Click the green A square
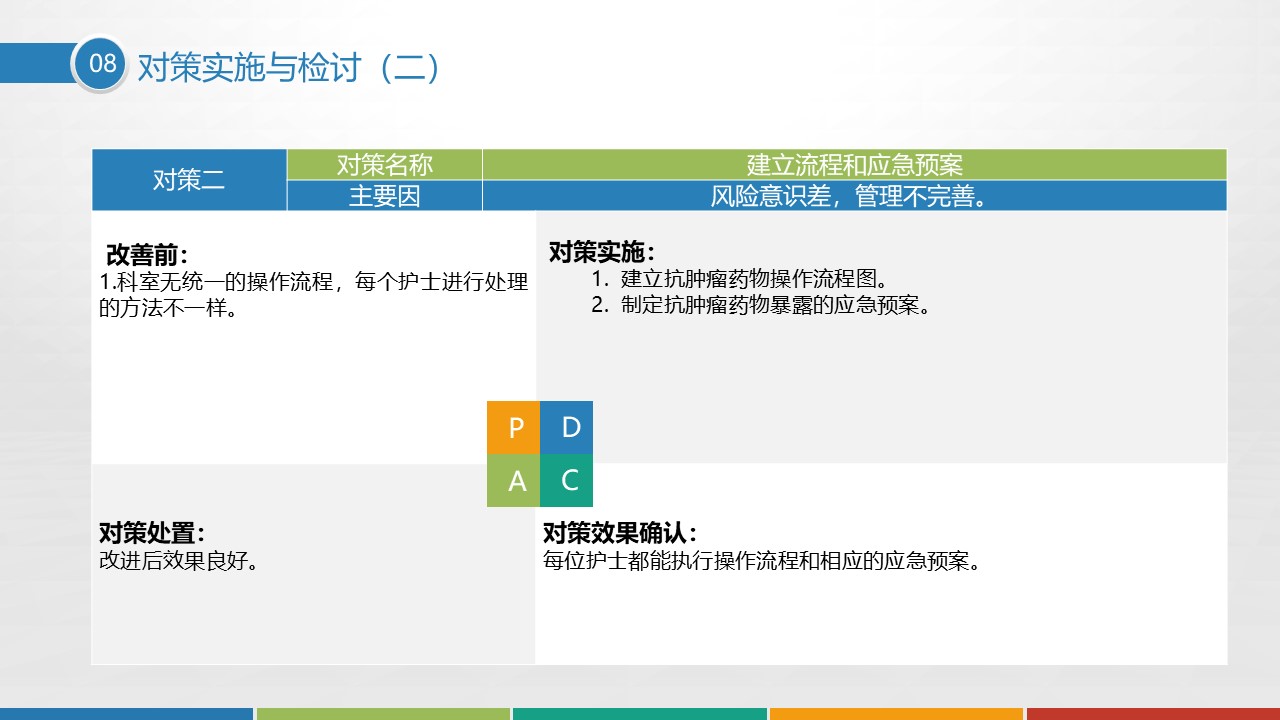Viewport: 1280px width, 720px height. pos(513,481)
